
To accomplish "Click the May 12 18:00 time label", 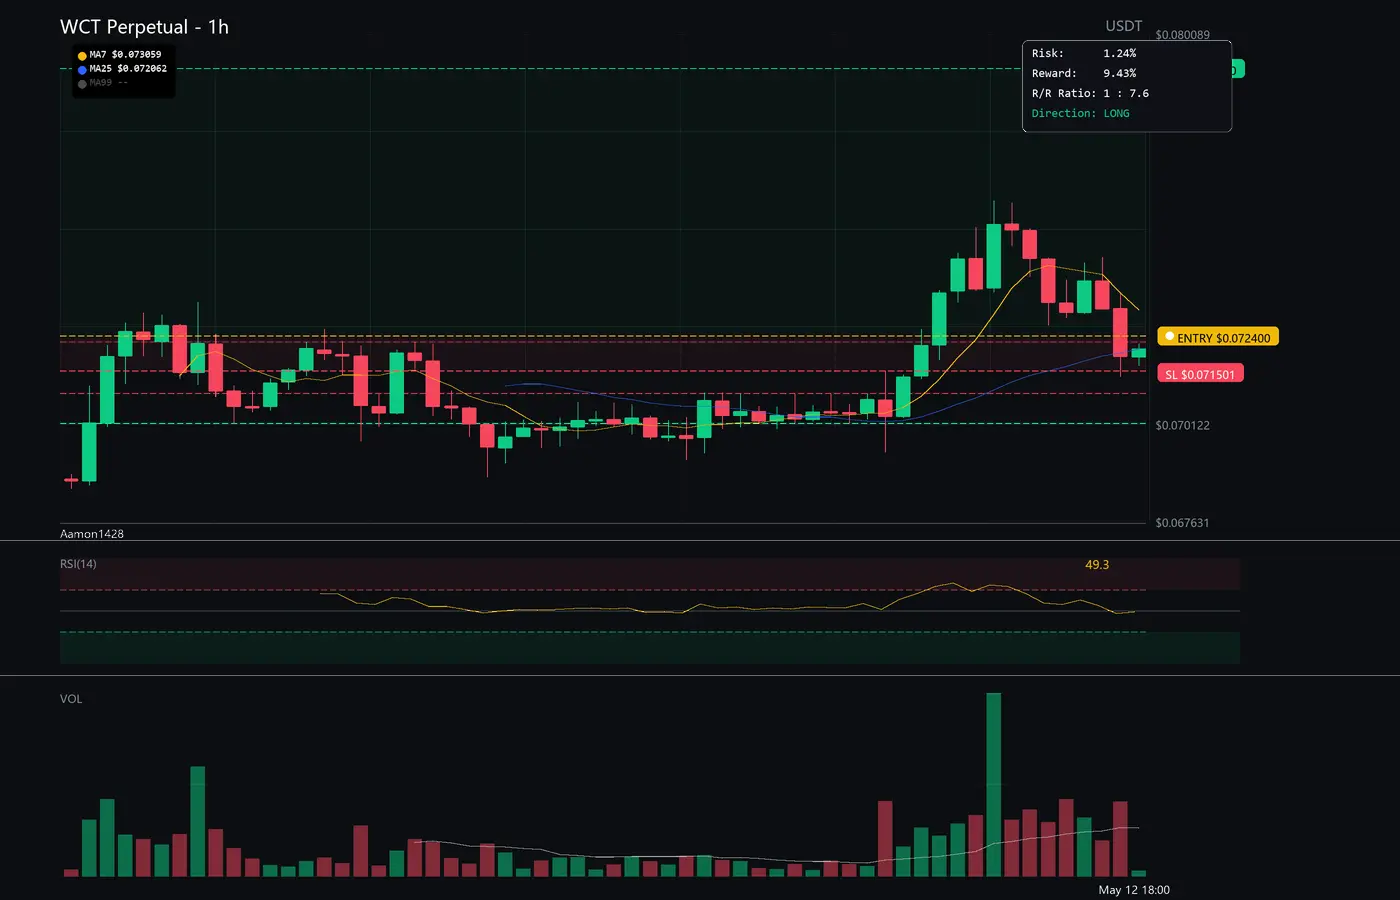I will coord(1134,890).
